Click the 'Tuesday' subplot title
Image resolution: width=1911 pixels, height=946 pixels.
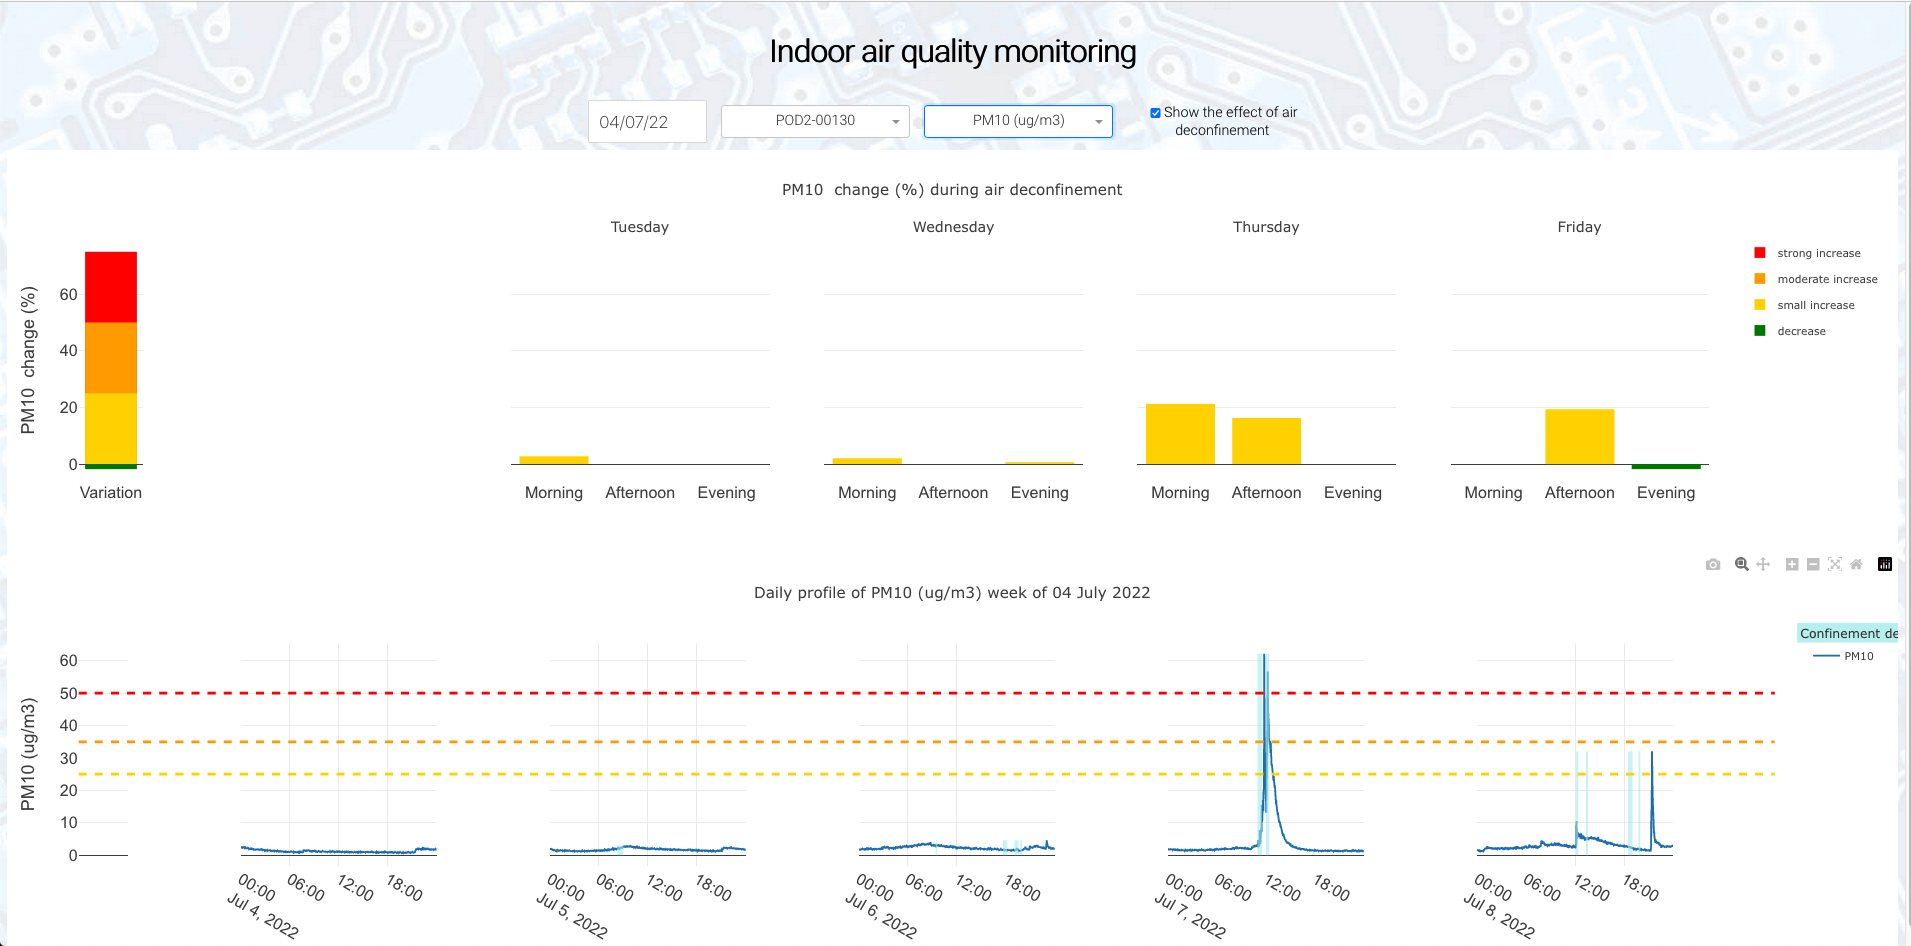click(640, 227)
